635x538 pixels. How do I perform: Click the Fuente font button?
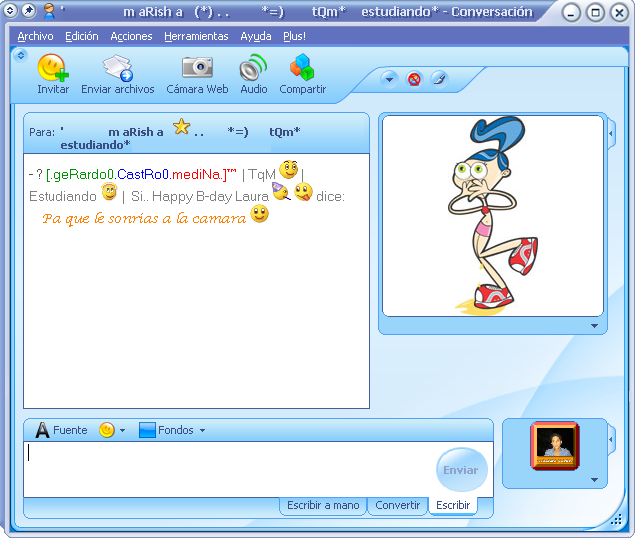coord(61,430)
